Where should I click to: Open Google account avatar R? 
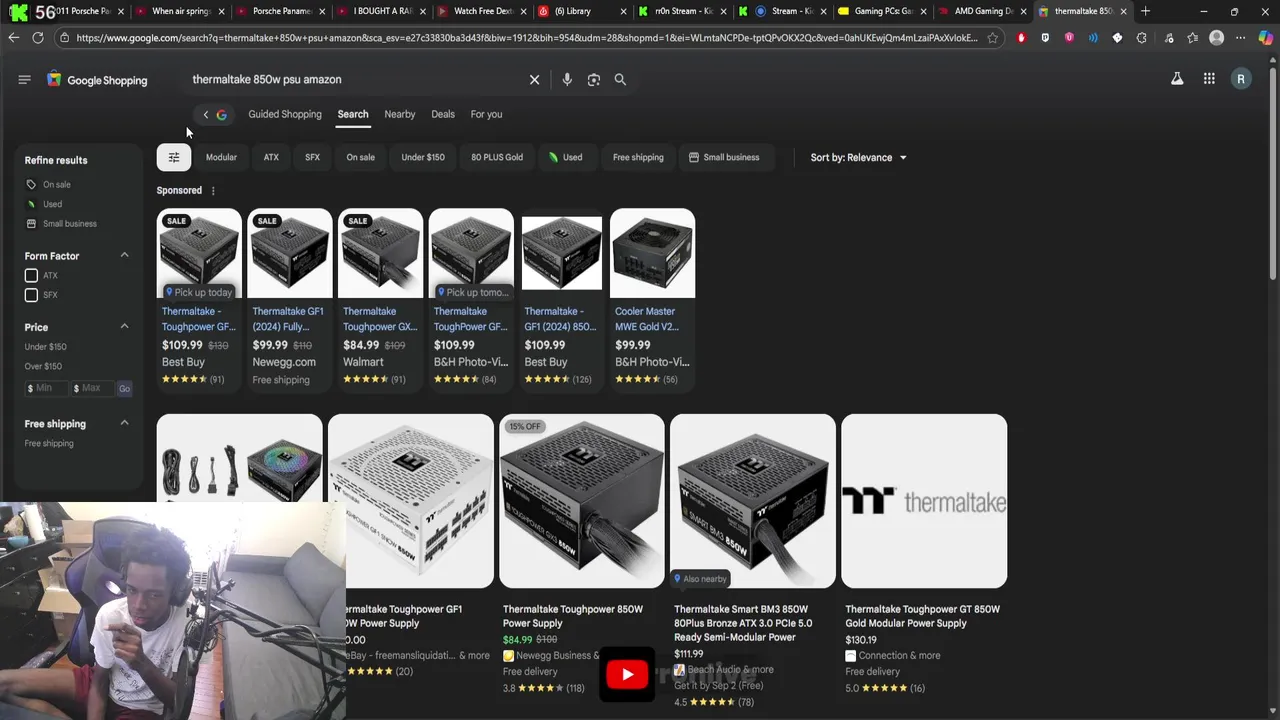click(1241, 79)
